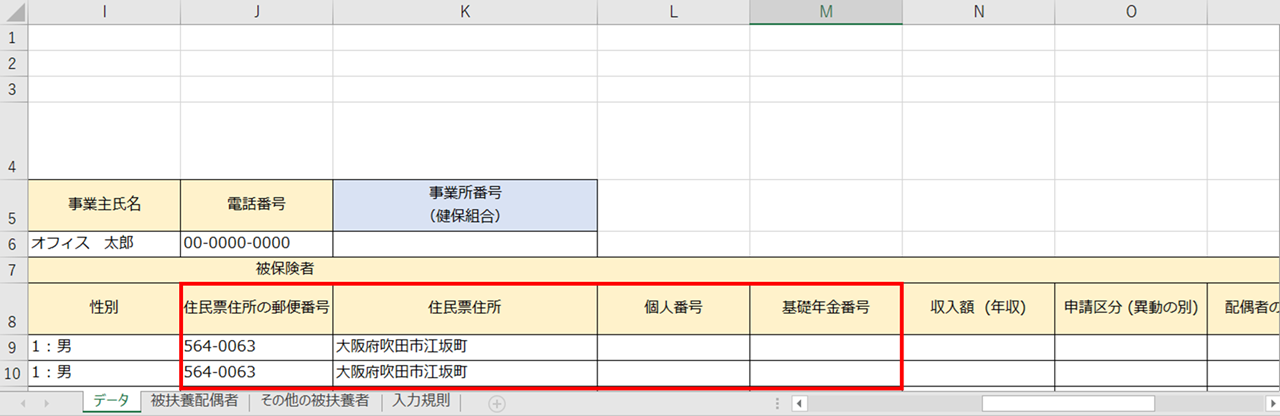Select the 基礎年金番号 header cell

pos(826,308)
